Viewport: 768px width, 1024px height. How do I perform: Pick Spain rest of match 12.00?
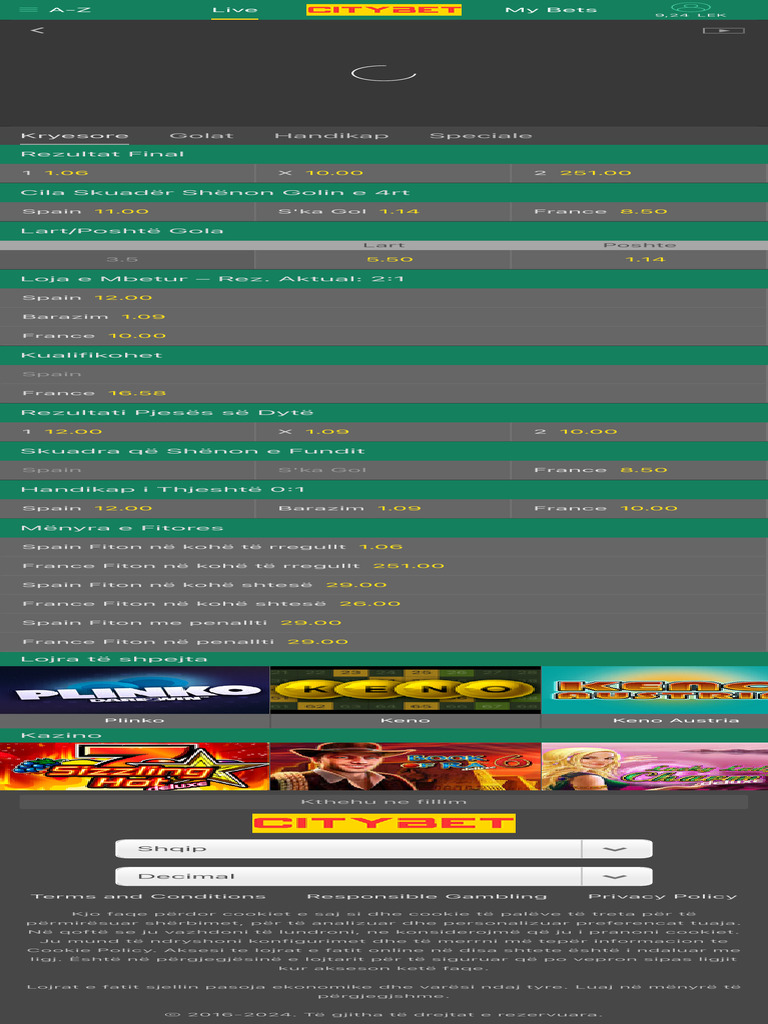(x=384, y=297)
